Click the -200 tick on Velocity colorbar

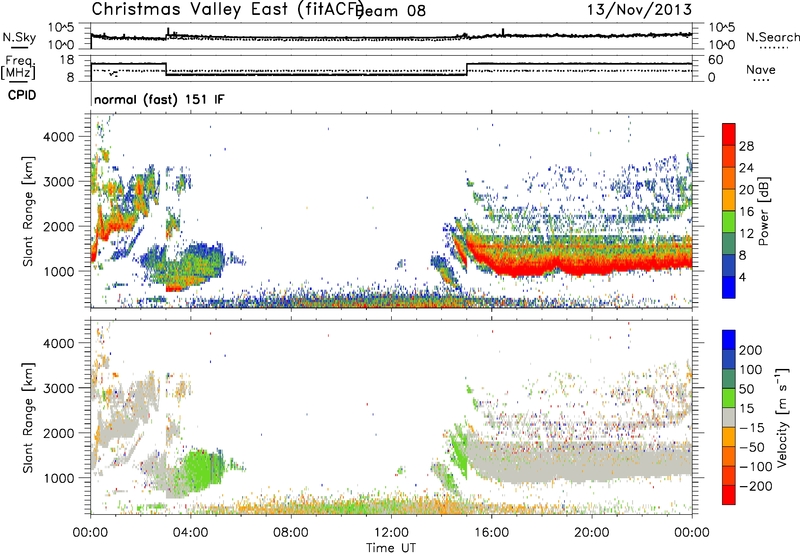click(755, 486)
